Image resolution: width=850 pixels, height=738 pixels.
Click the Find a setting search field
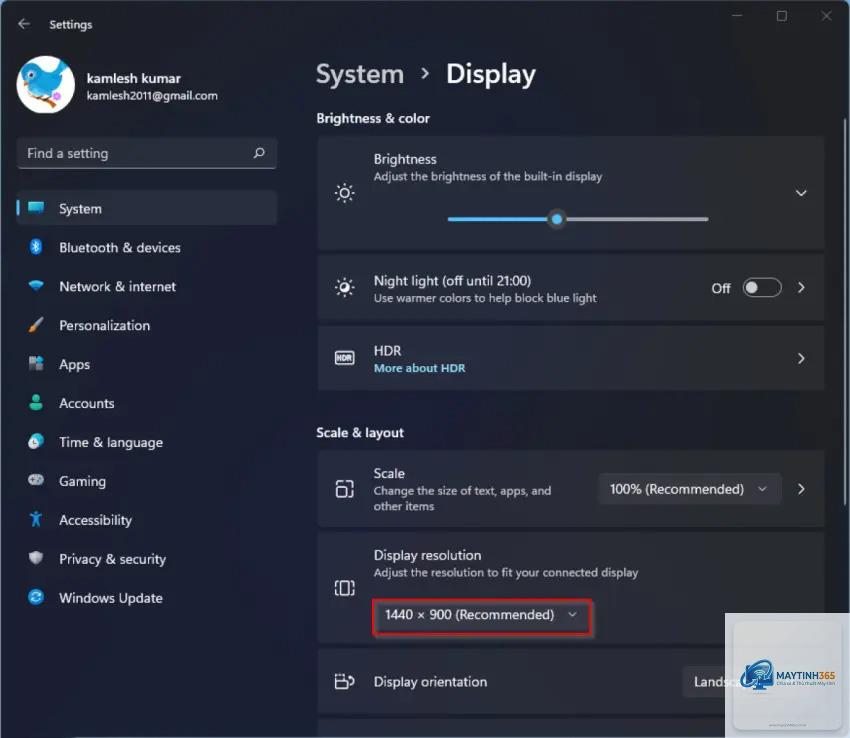tap(146, 153)
